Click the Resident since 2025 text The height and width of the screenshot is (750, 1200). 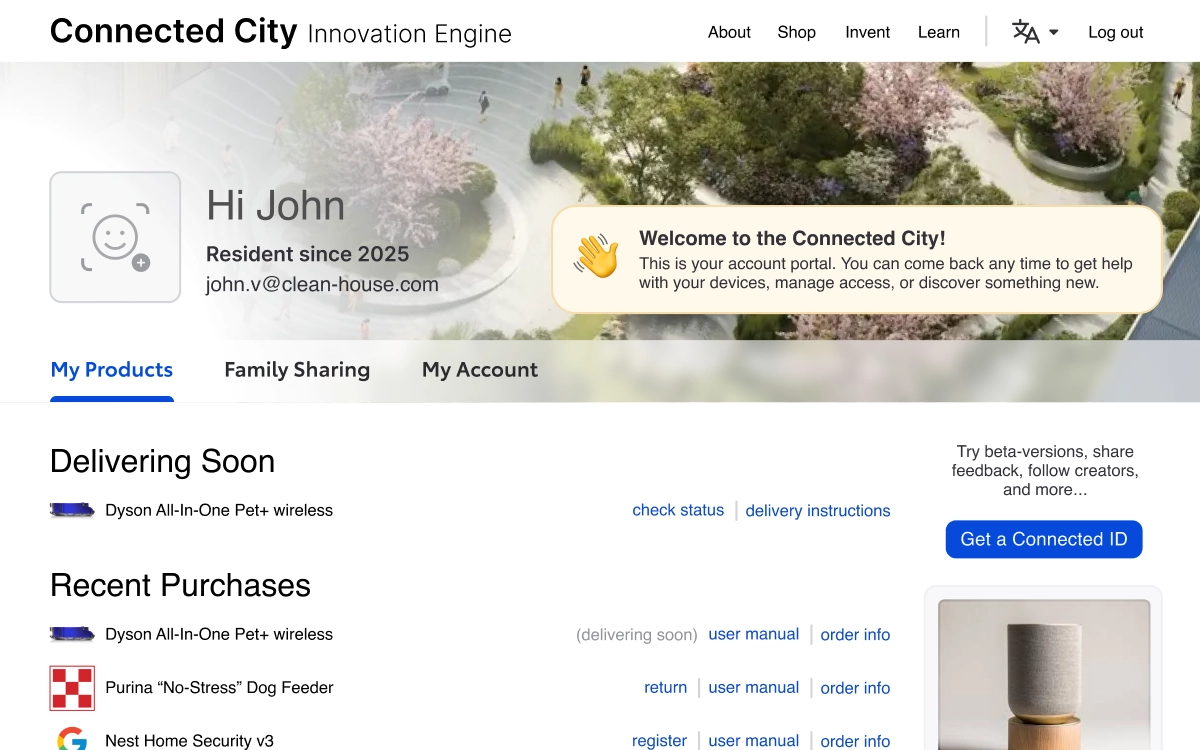click(x=307, y=254)
